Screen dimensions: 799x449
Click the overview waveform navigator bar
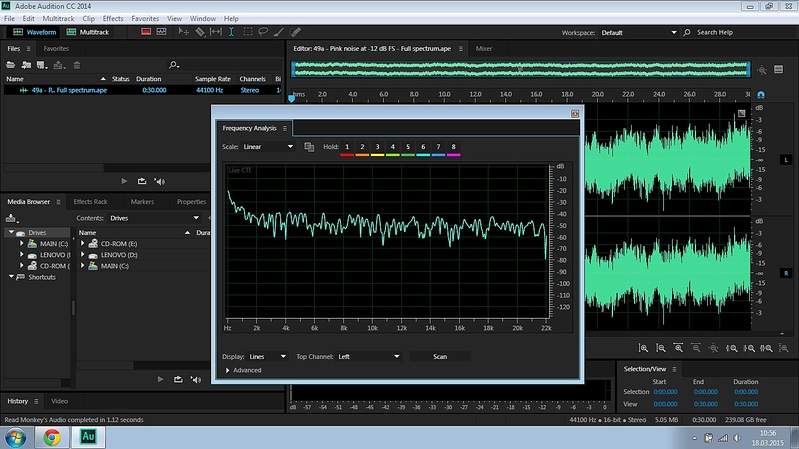[520, 69]
